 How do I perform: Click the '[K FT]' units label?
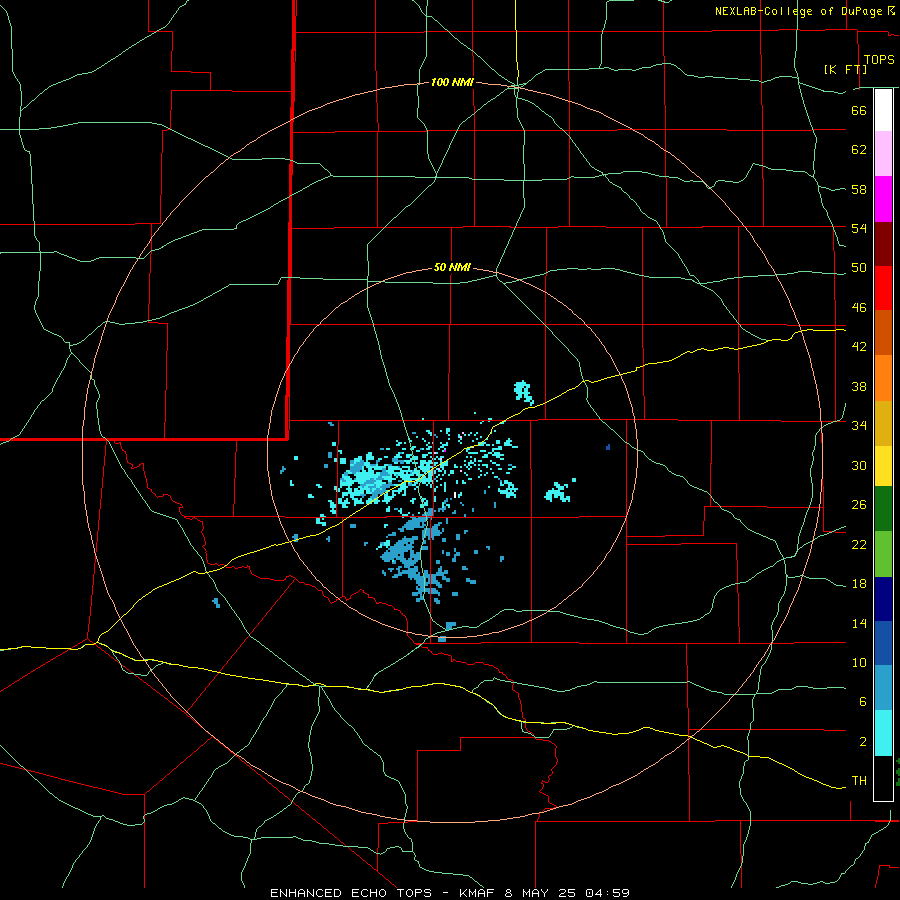[845, 69]
